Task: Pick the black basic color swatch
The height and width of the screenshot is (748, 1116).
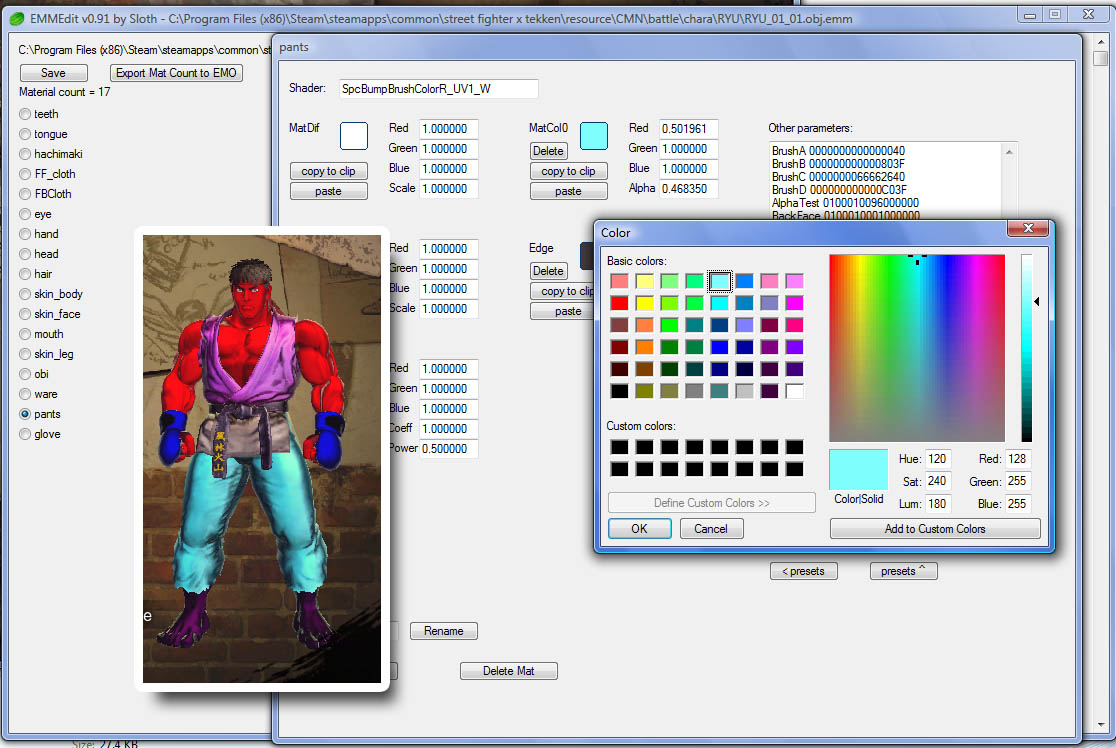Action: click(x=619, y=391)
